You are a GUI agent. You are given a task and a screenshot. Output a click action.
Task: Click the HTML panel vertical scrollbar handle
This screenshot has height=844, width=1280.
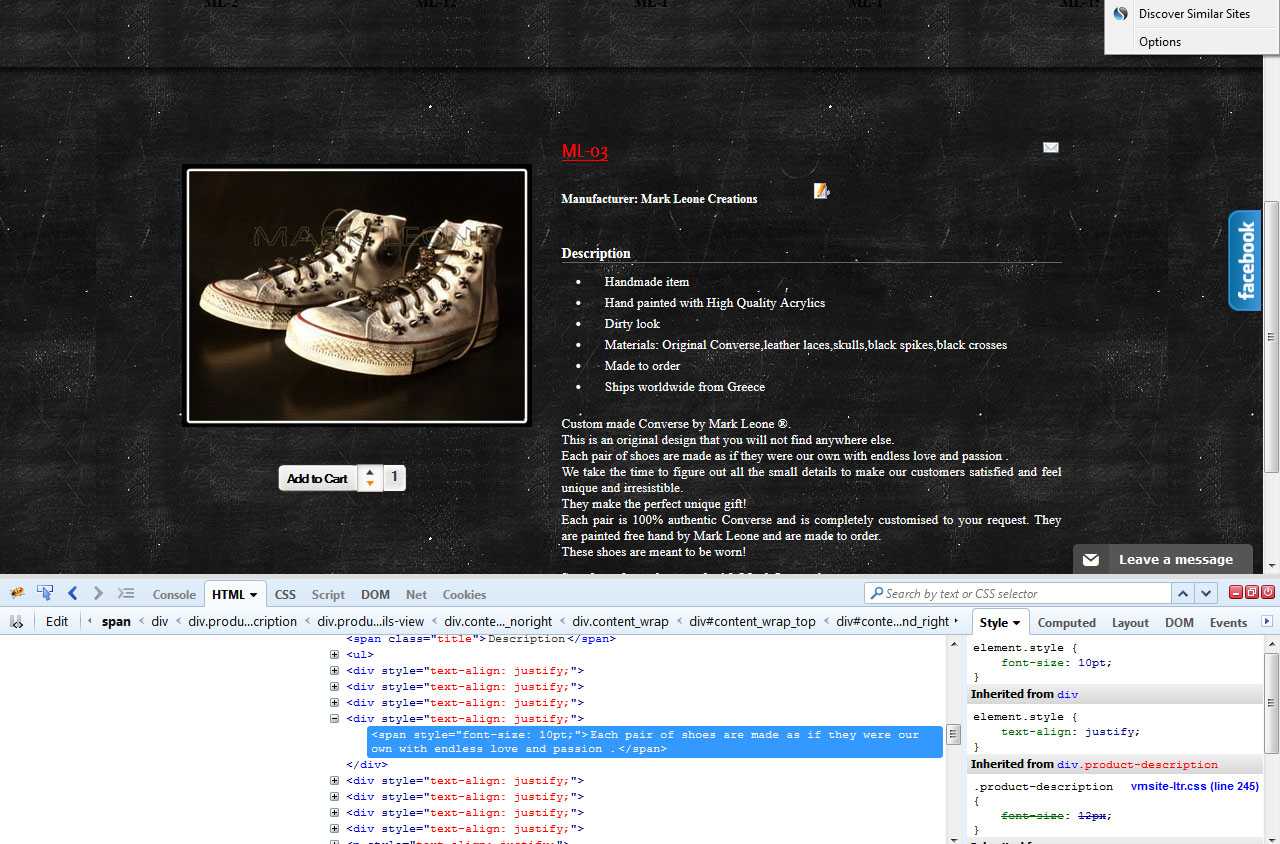[x=954, y=735]
